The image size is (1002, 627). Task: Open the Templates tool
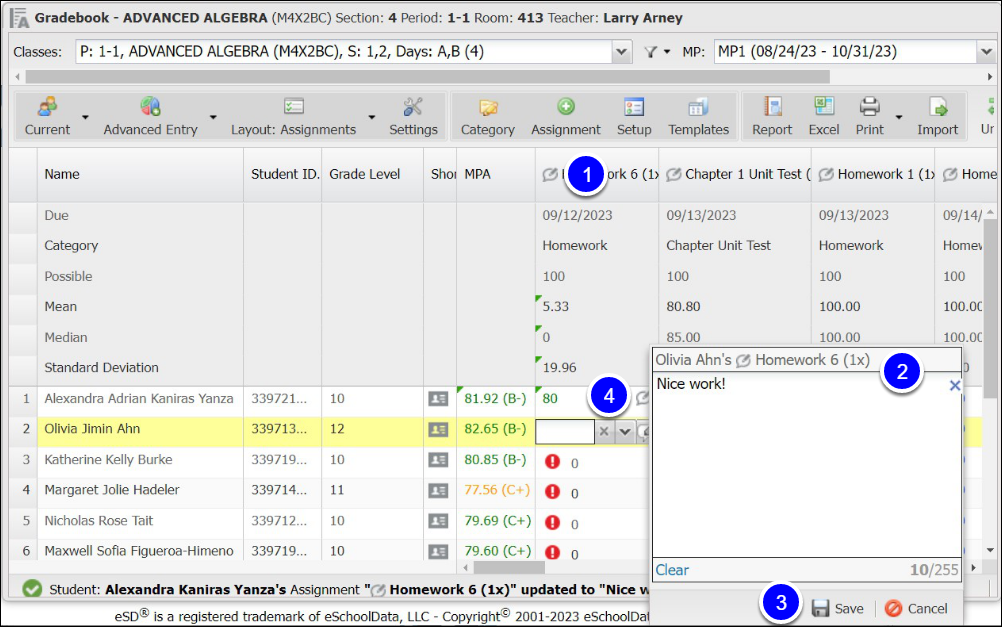[698, 116]
